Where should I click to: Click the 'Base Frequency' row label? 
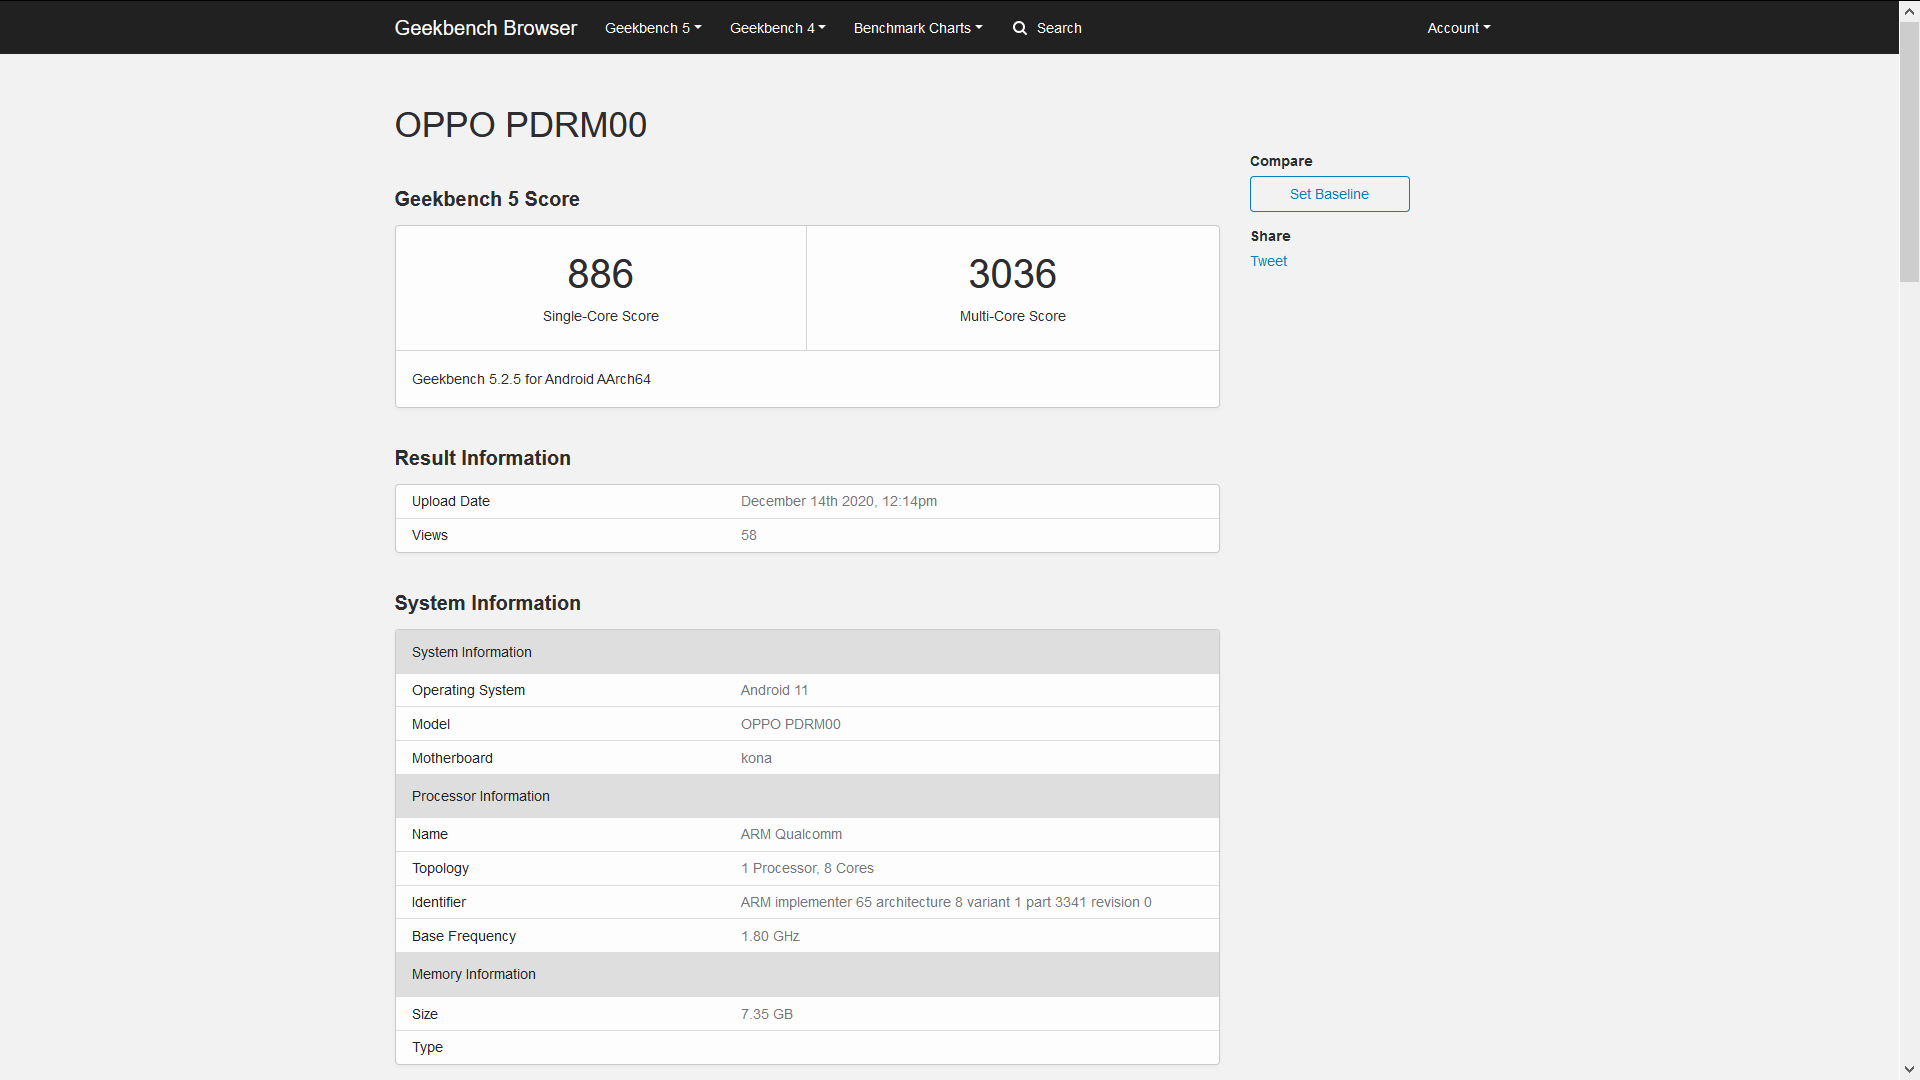pos(463,936)
